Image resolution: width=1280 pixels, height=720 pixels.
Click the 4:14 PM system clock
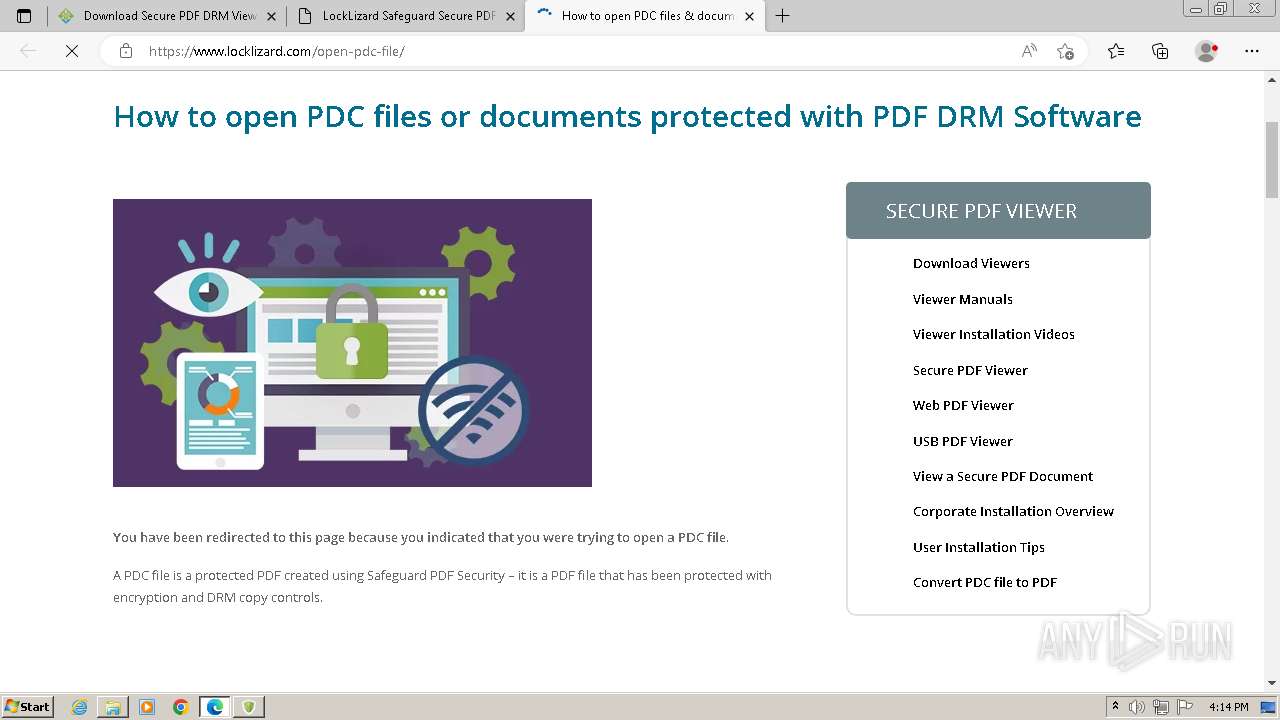(1228, 707)
